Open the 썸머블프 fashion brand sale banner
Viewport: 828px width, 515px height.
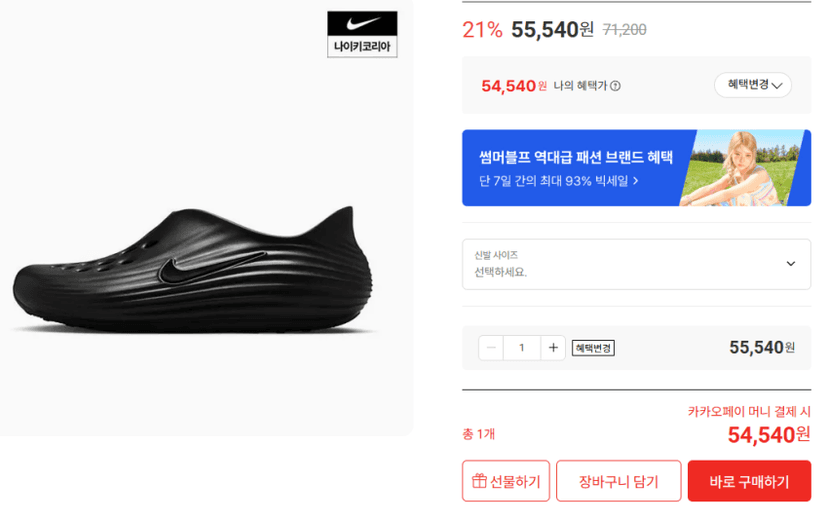(636, 168)
